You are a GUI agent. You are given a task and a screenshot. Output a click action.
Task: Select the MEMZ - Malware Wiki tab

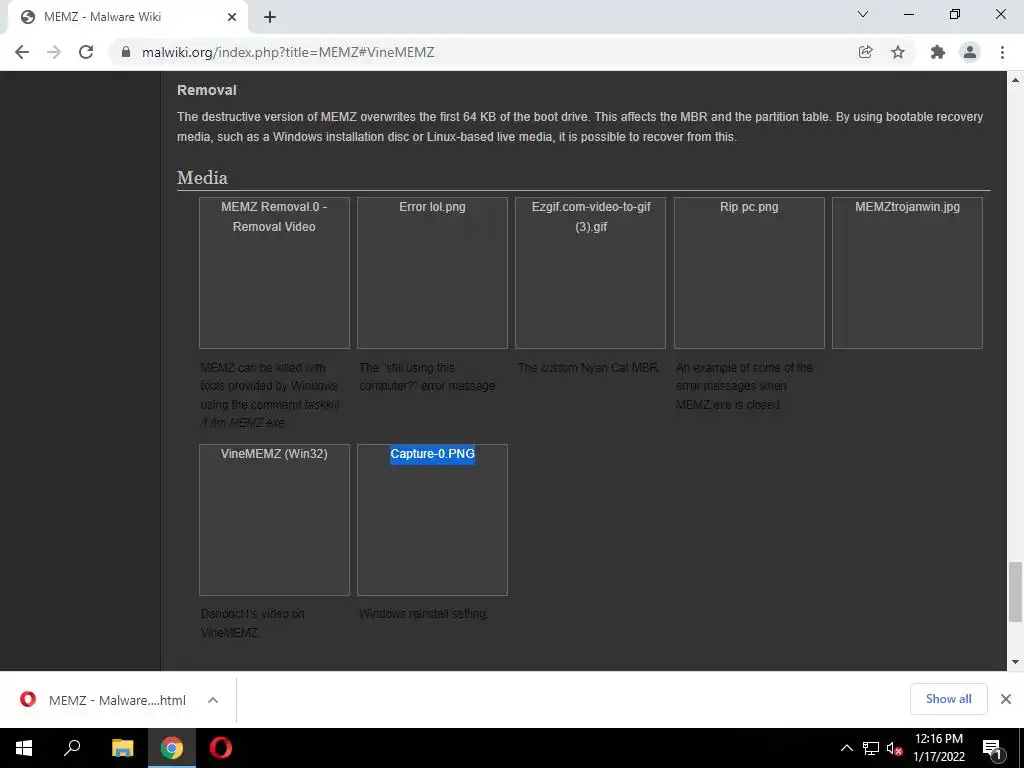pos(127,17)
